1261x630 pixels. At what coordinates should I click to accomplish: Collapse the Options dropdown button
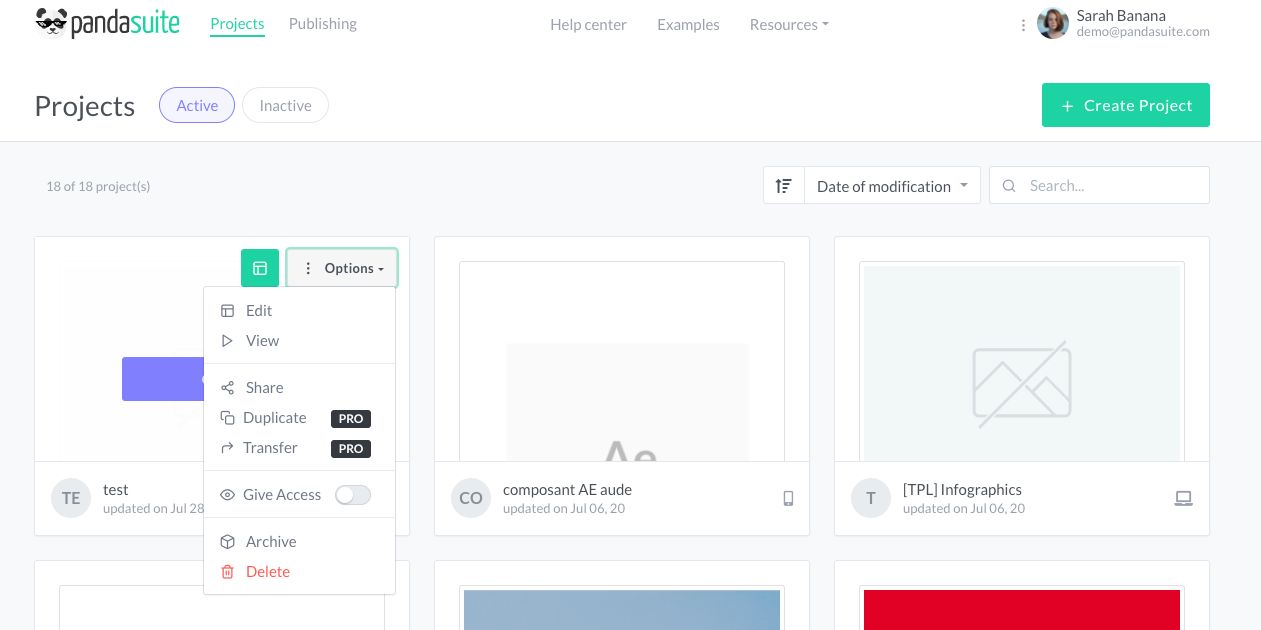(343, 268)
